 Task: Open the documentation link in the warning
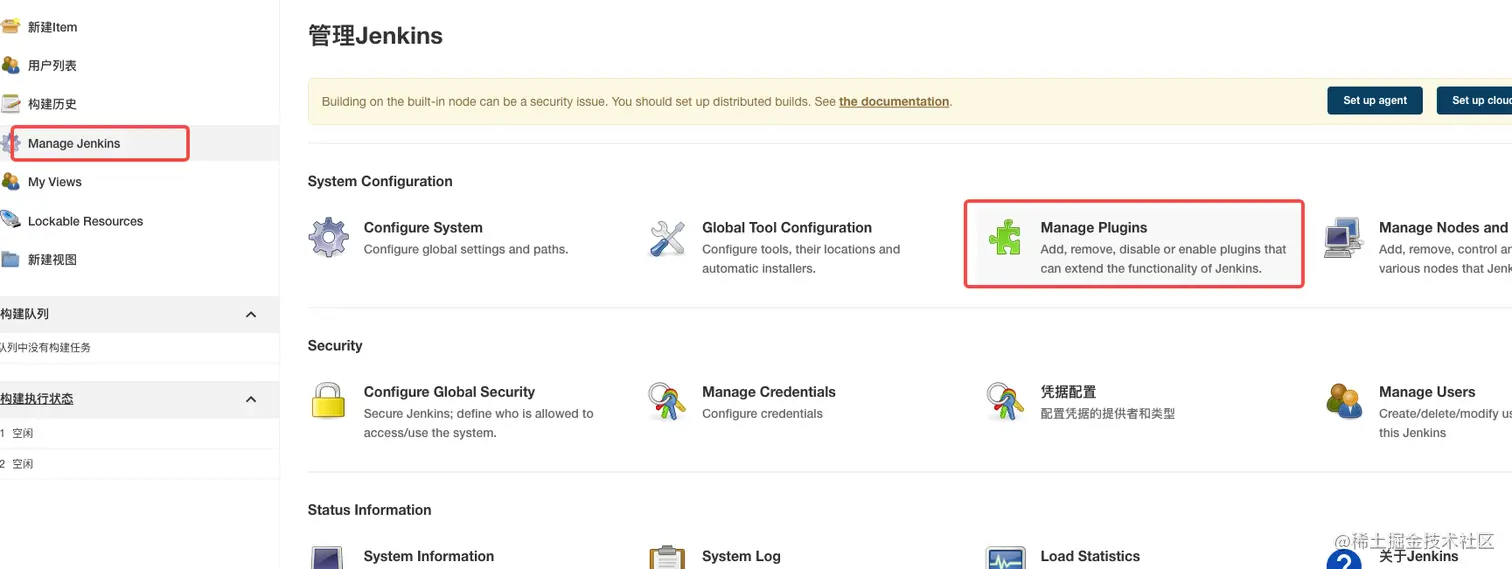coord(894,101)
